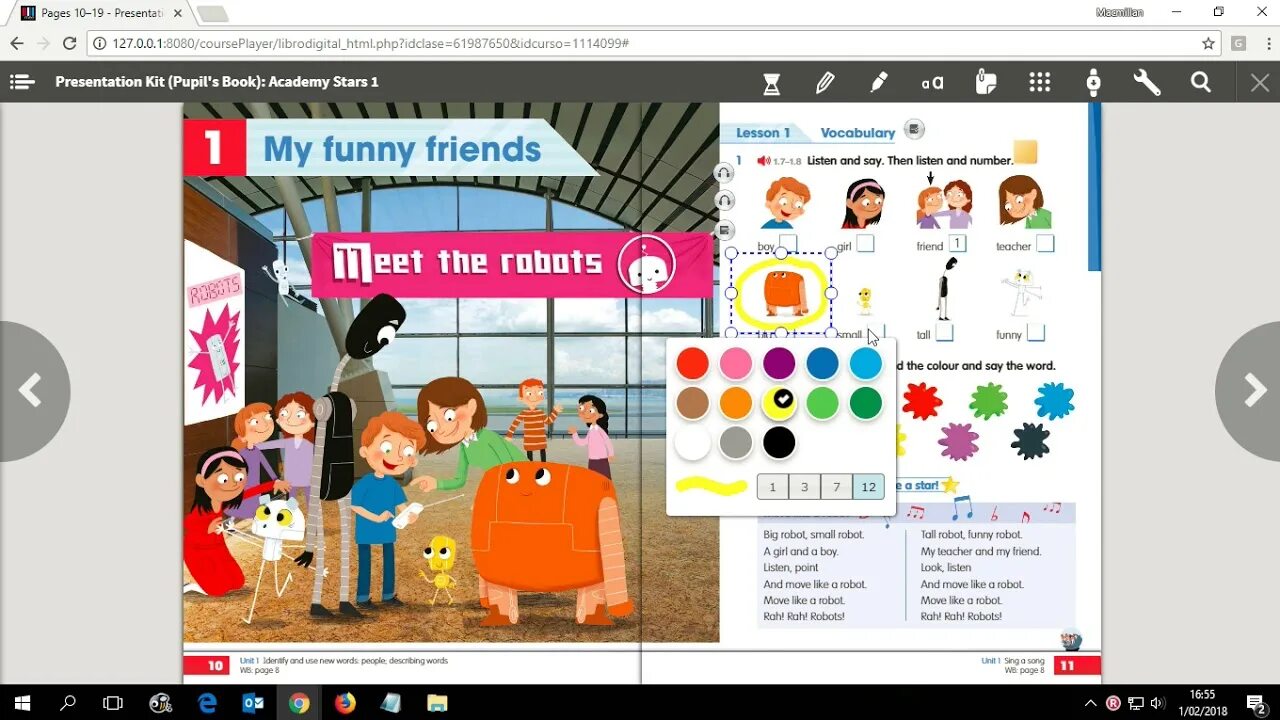The width and height of the screenshot is (1280, 720).
Task: Tick the checkbox next to funny
Action: click(x=1036, y=333)
